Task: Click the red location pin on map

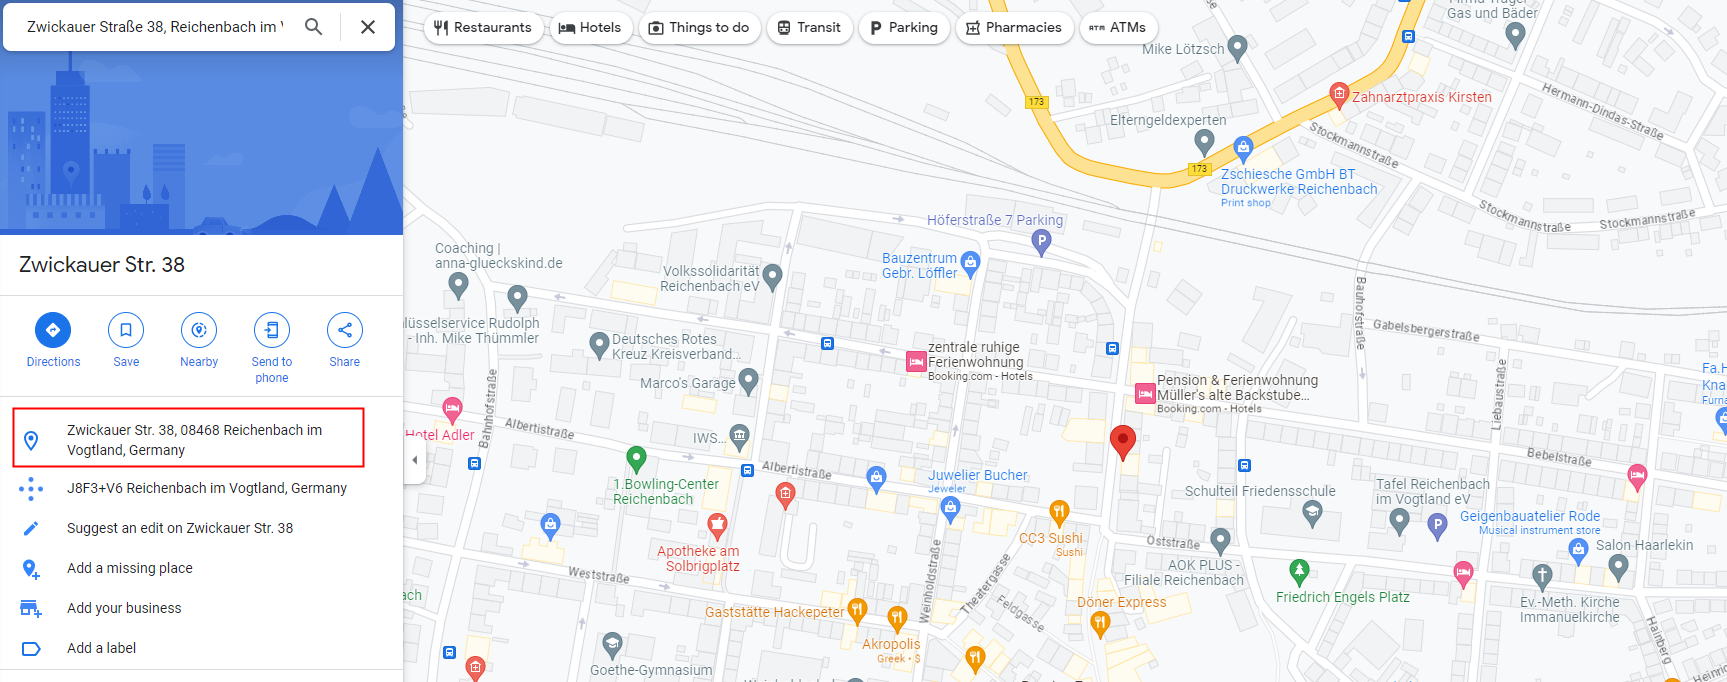Action: [x=1123, y=442]
